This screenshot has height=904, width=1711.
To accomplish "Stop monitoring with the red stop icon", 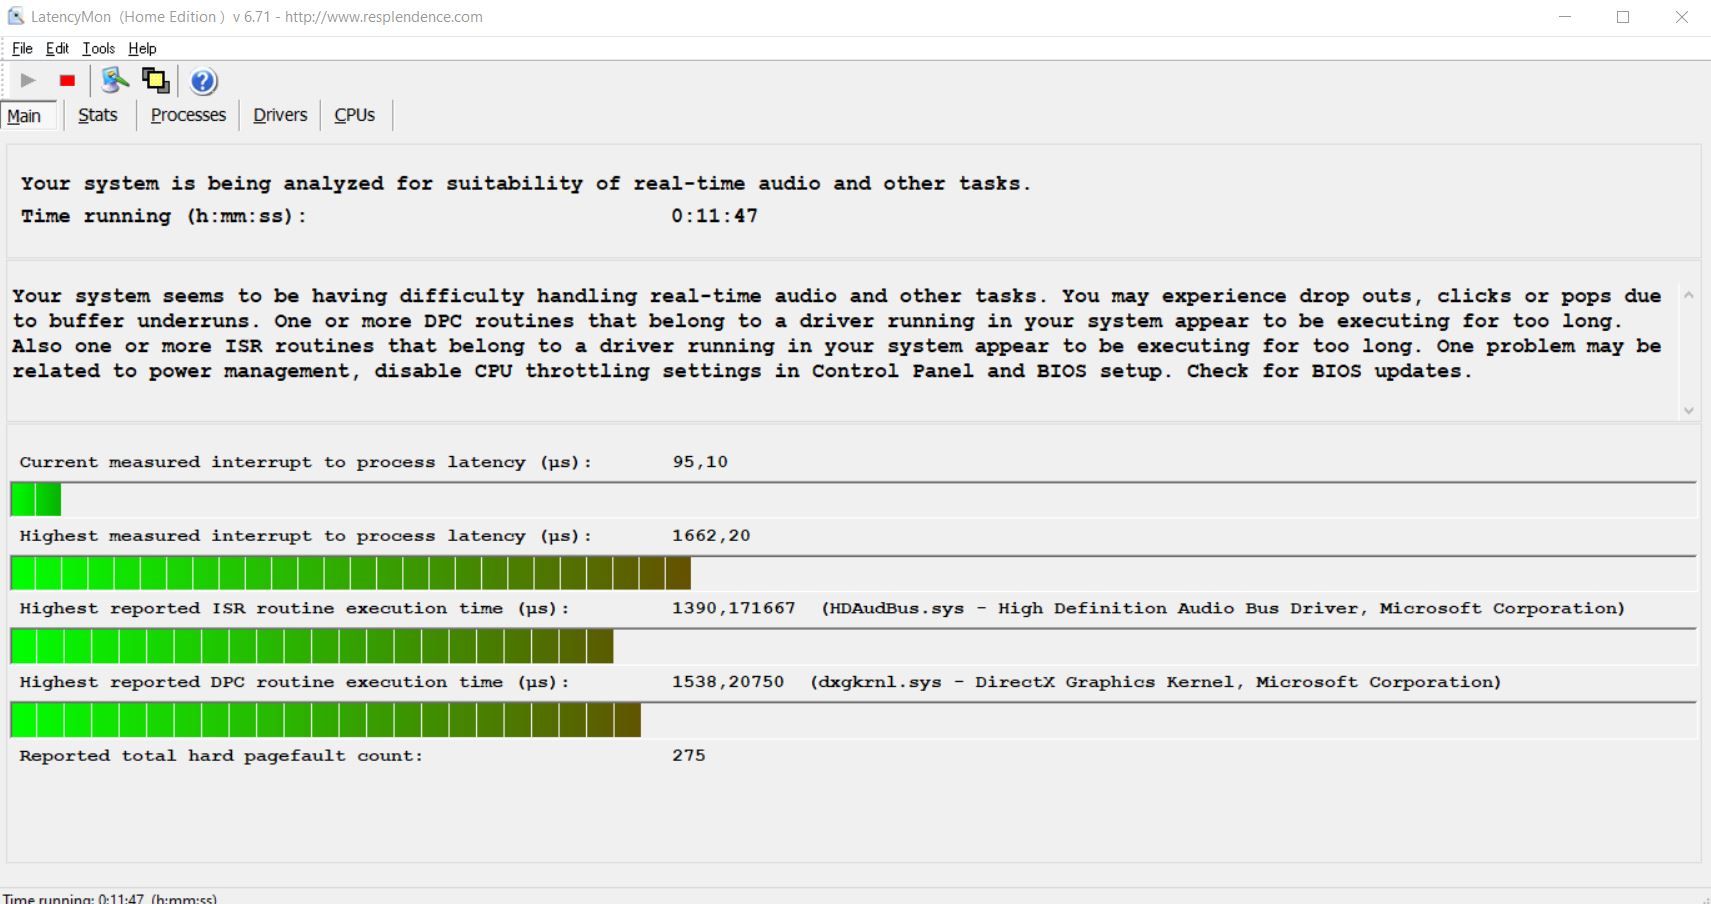I will point(68,81).
